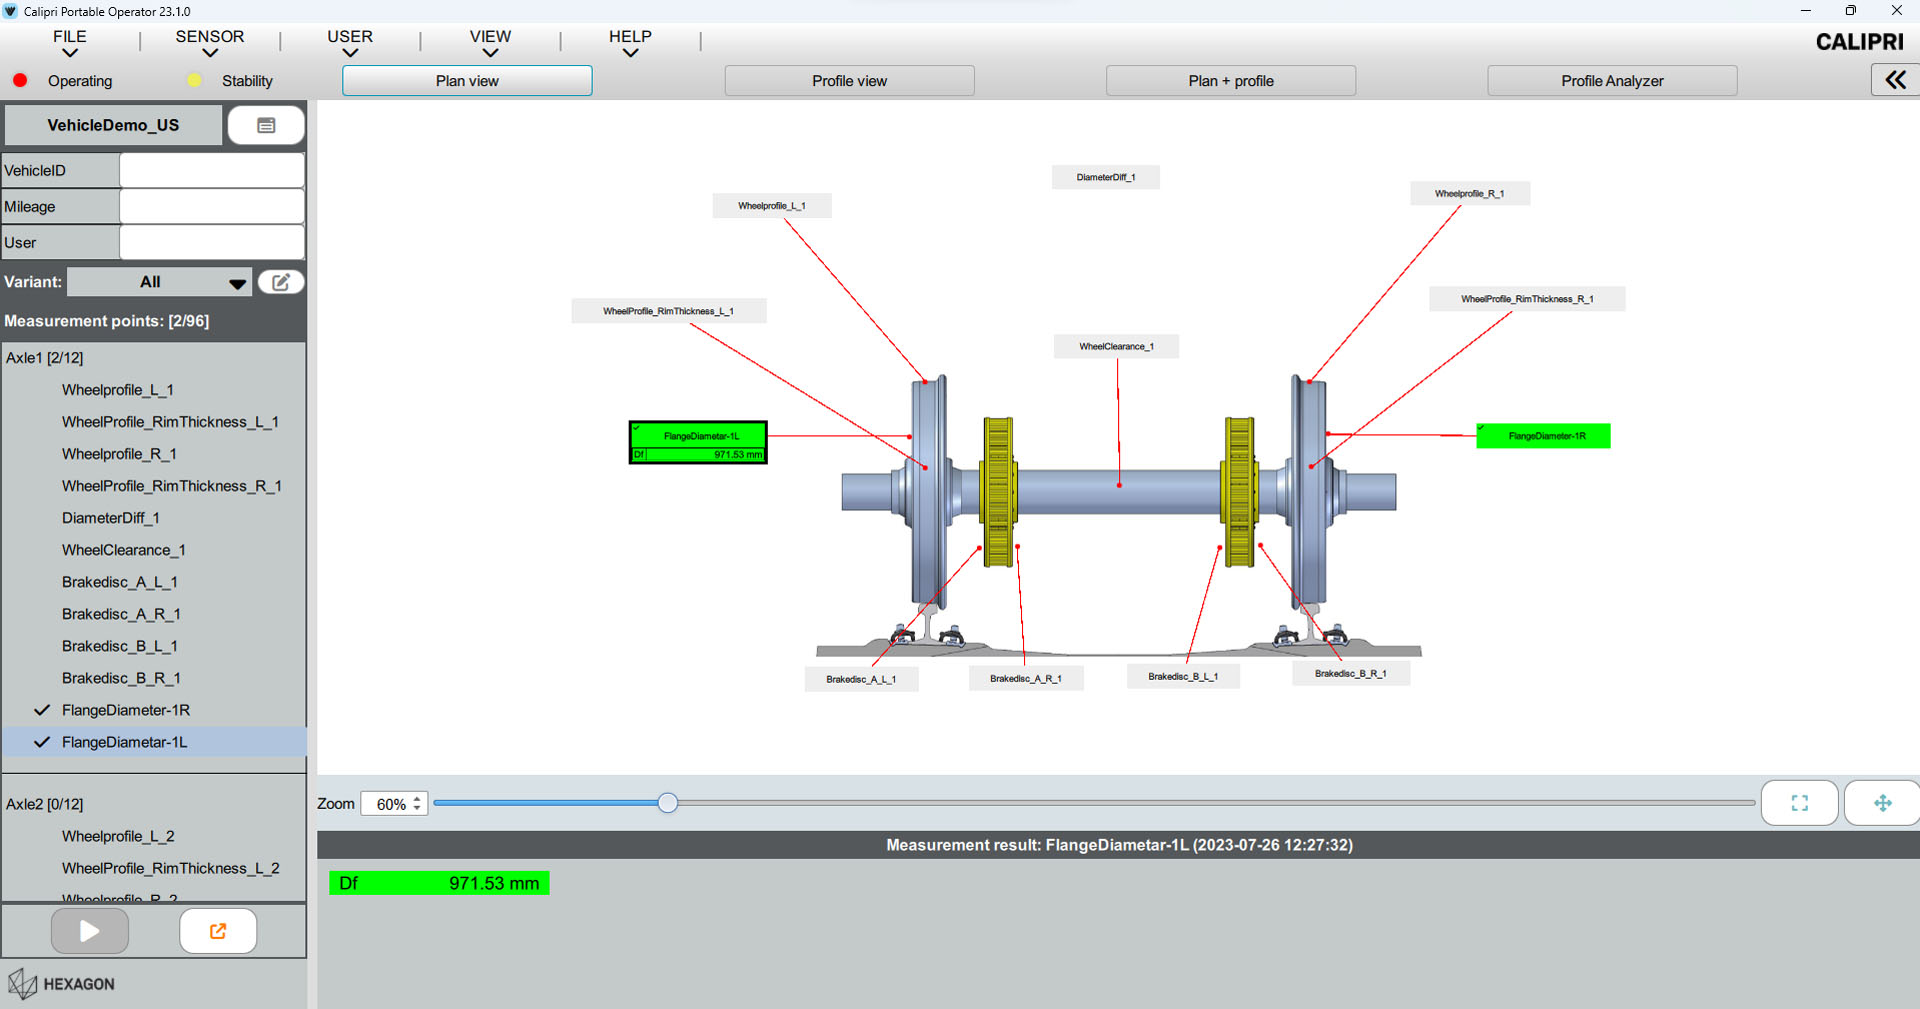Collapse the Axle1 [2/12] group

(45, 357)
